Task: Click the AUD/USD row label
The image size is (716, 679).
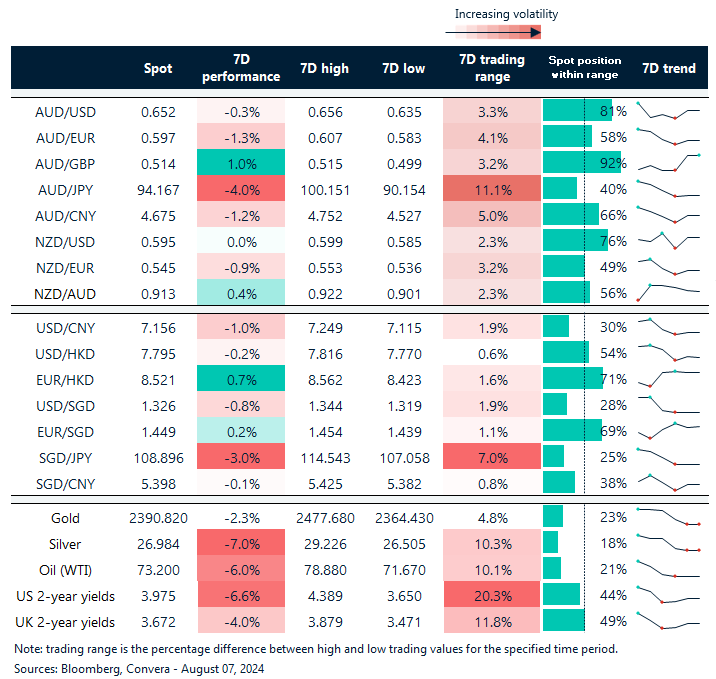Action: [x=65, y=112]
